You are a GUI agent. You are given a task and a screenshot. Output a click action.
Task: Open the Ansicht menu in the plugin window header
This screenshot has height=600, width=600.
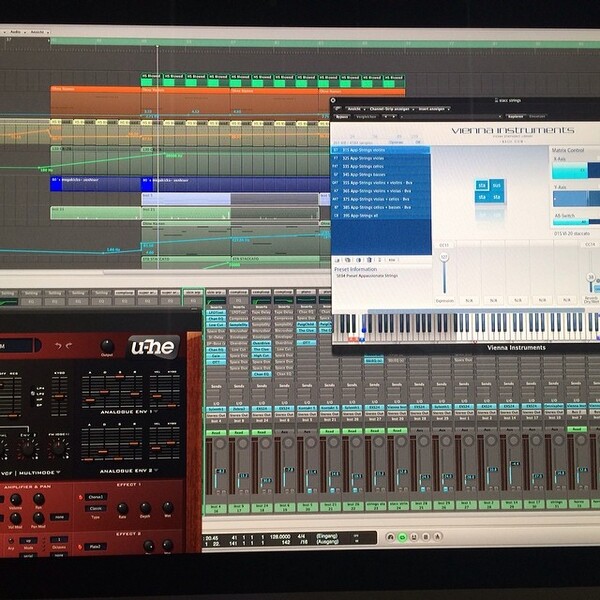pyautogui.click(x=356, y=109)
